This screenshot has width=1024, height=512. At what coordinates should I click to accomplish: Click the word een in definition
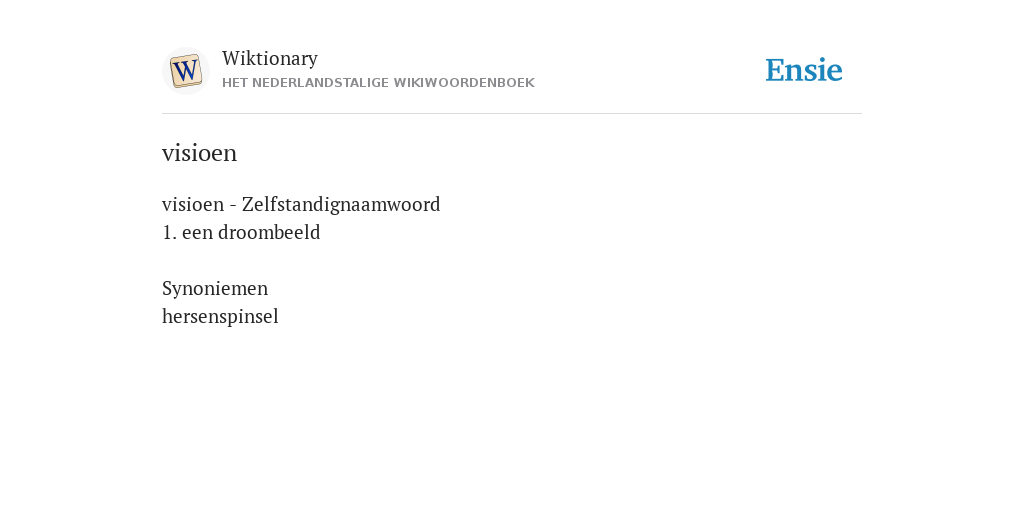198,233
